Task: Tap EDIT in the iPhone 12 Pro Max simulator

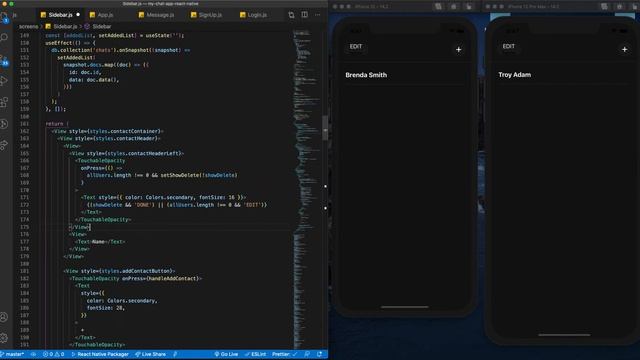Action: coord(509,46)
